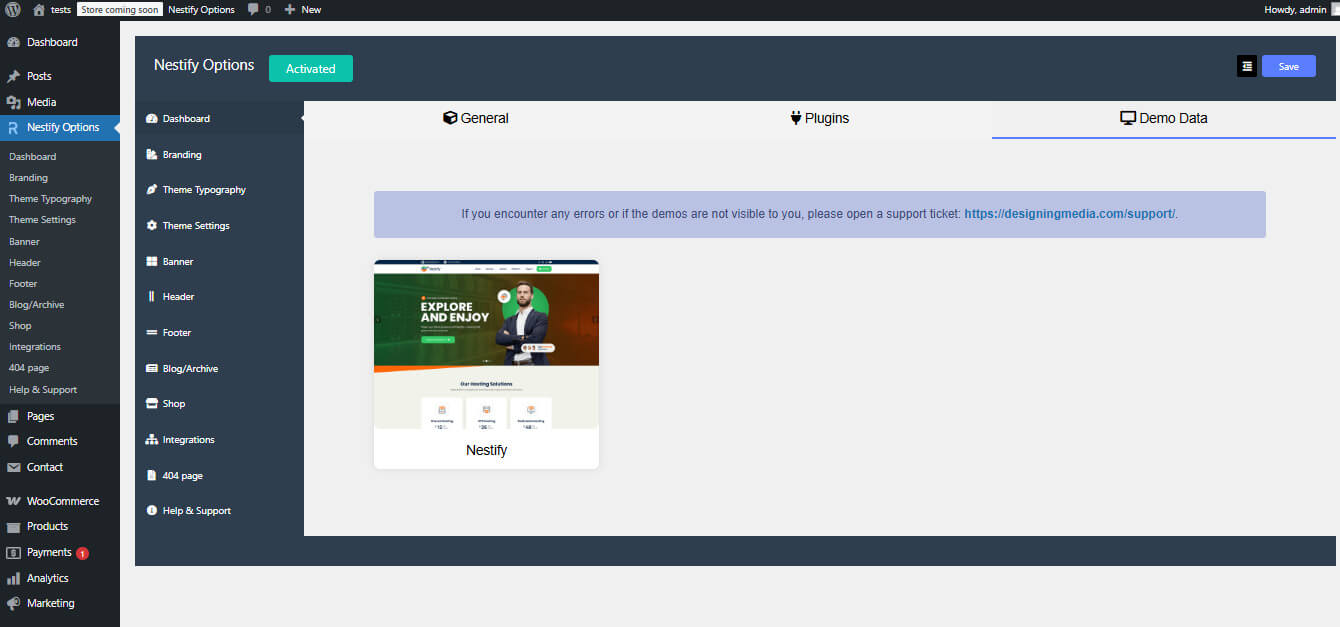Click the Marketing megaphone icon
The height and width of the screenshot is (627, 1340).
13,603
